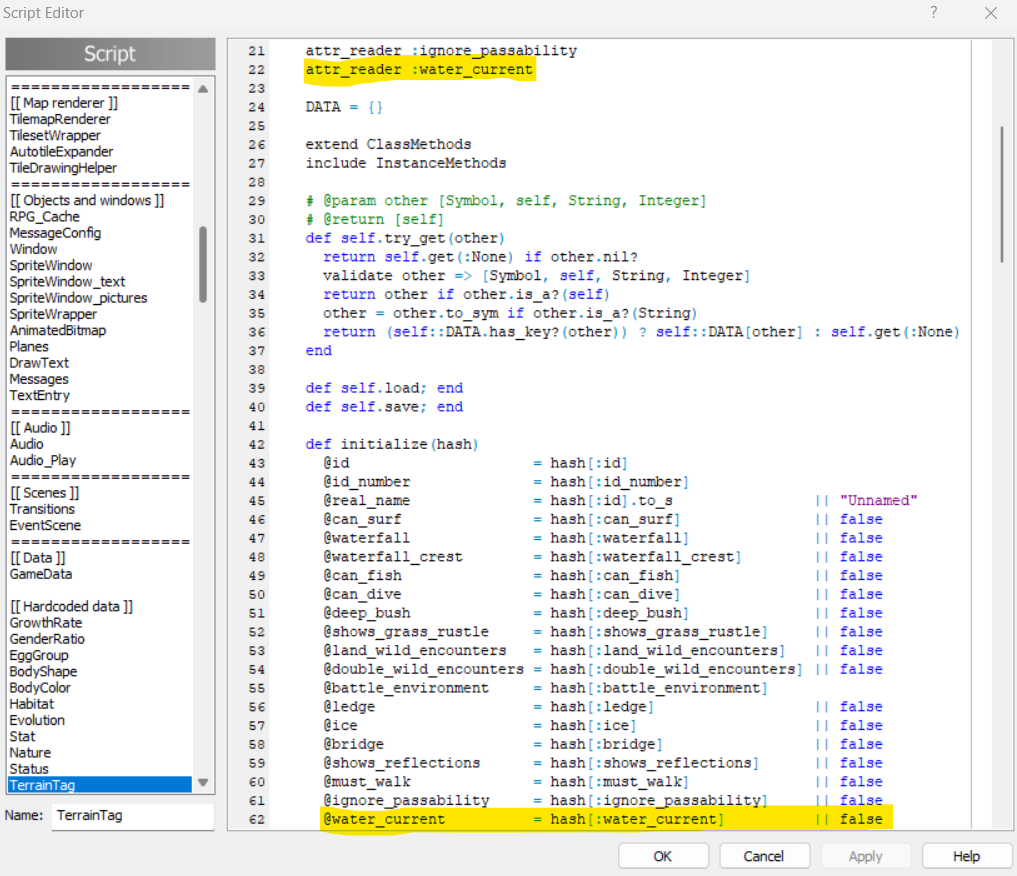Click script list scroll down arrow

[203, 783]
